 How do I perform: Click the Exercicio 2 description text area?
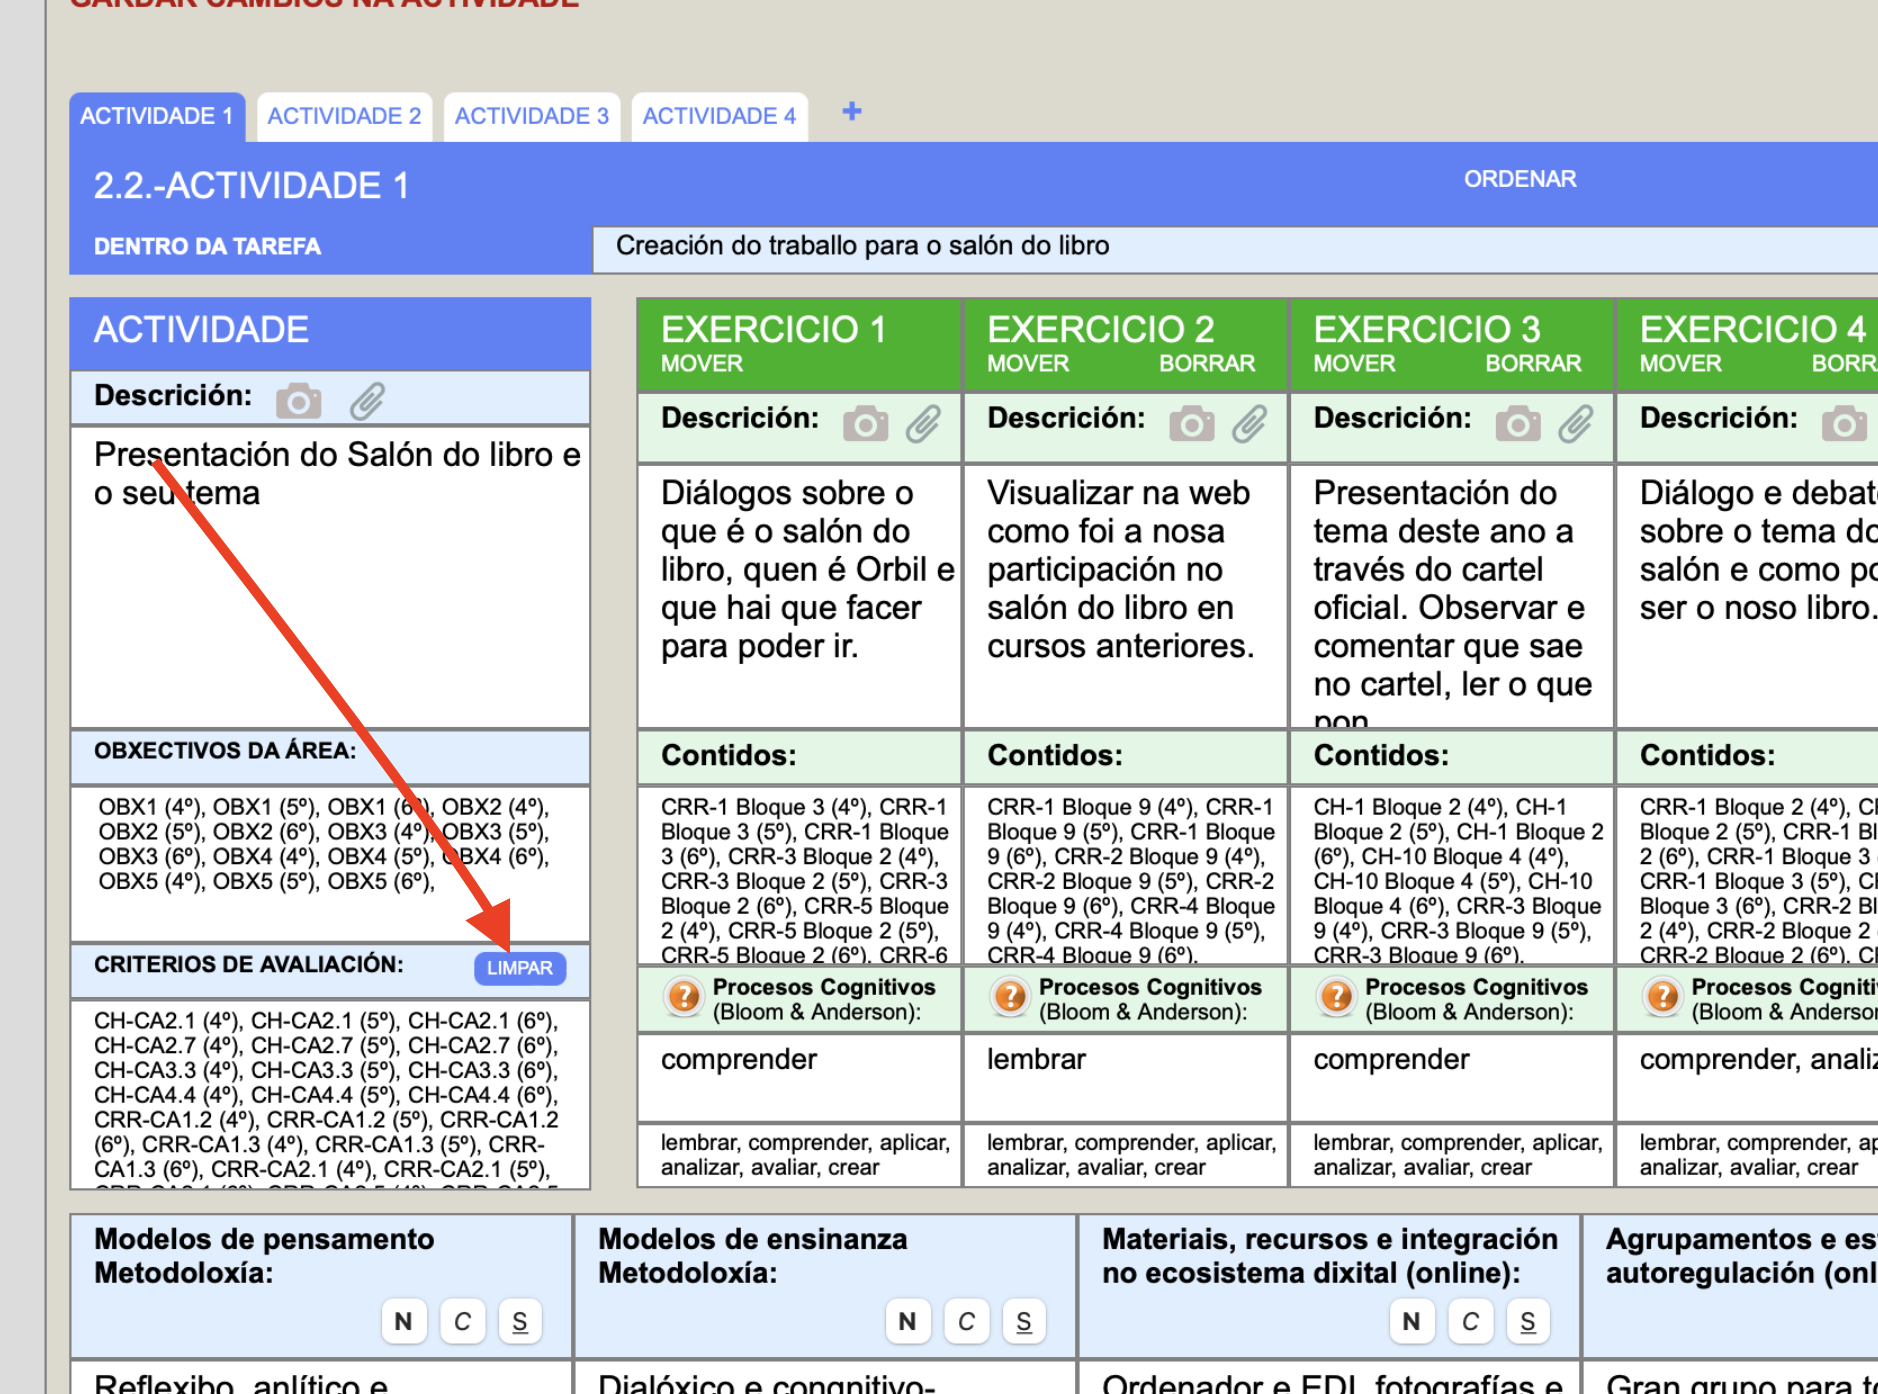1125,596
